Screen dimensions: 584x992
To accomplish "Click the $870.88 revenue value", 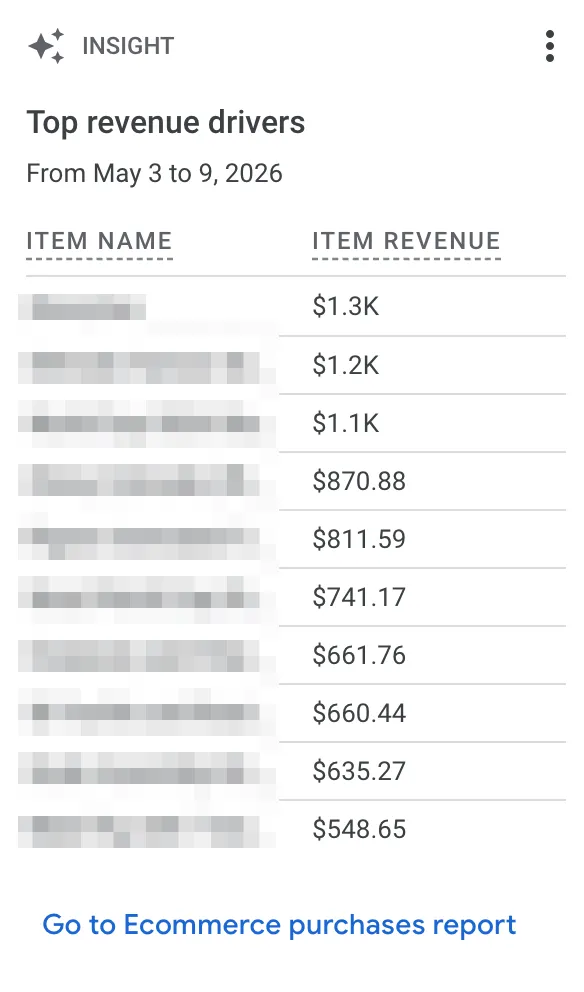I will (x=359, y=481).
